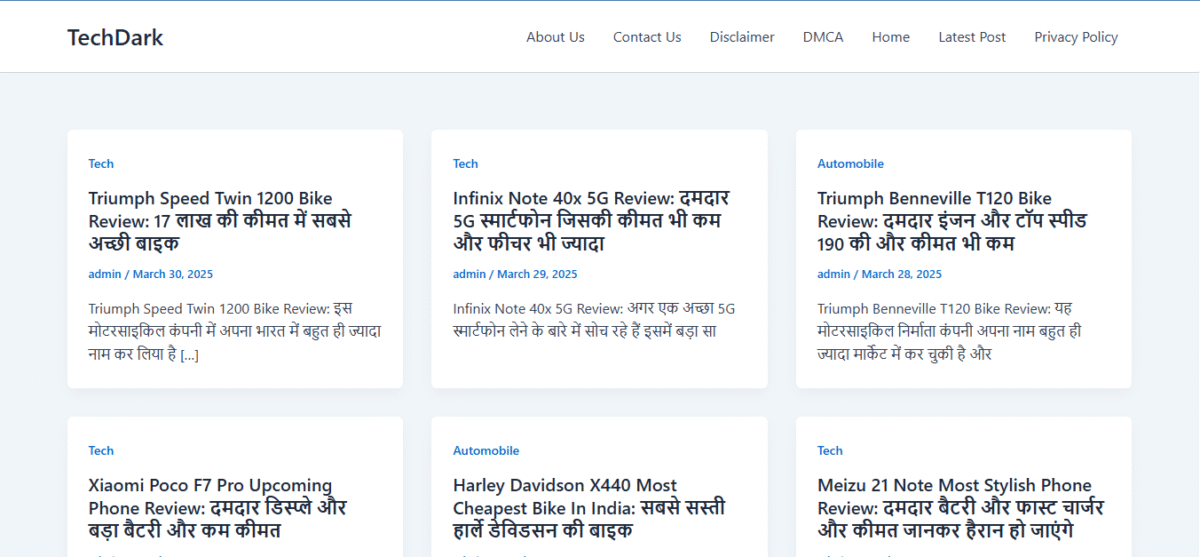Image resolution: width=1200 pixels, height=557 pixels.
Task: Open Infinix Note 40x 5G Review article
Action: tap(591, 220)
